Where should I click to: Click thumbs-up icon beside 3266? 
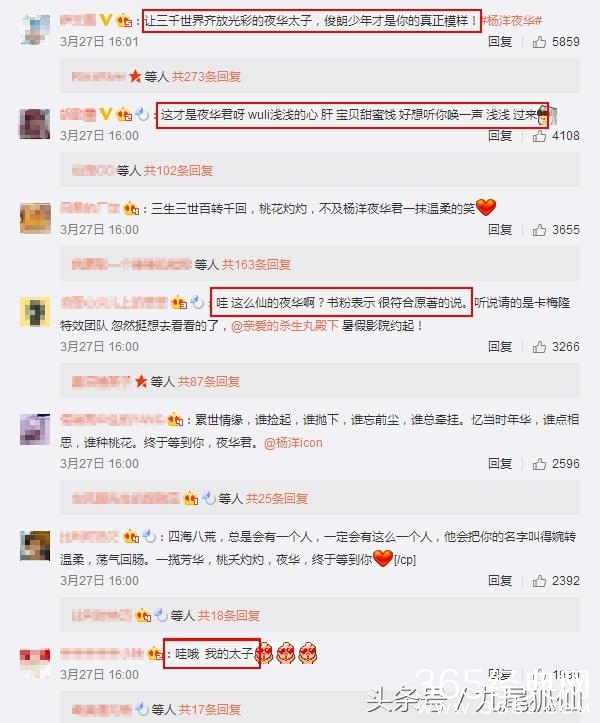(539, 347)
